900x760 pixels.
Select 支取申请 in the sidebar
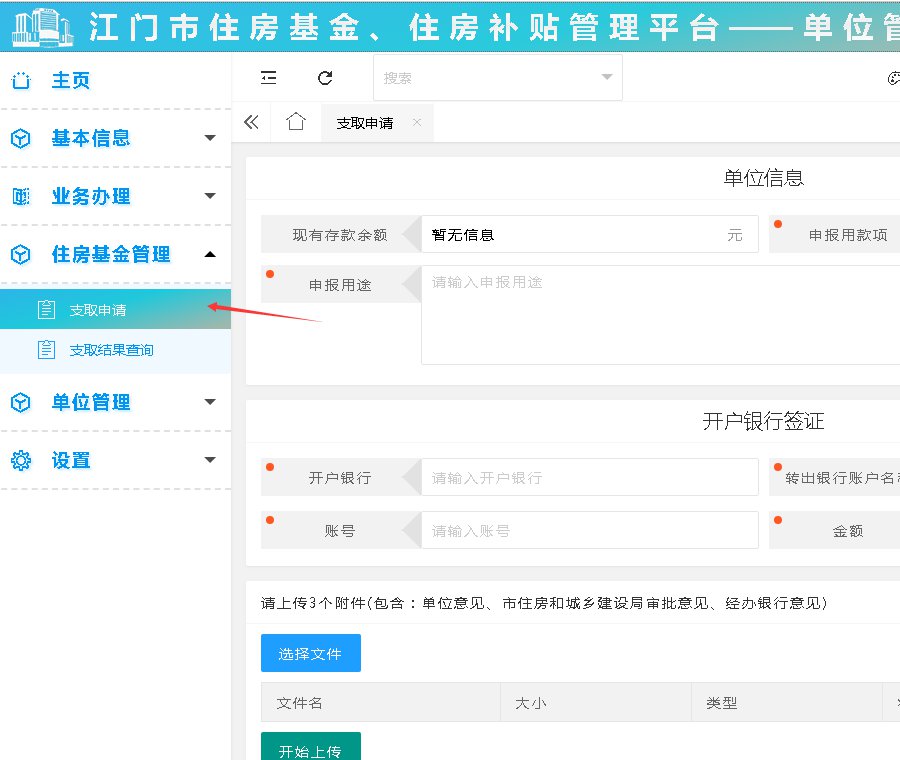[x=98, y=310]
